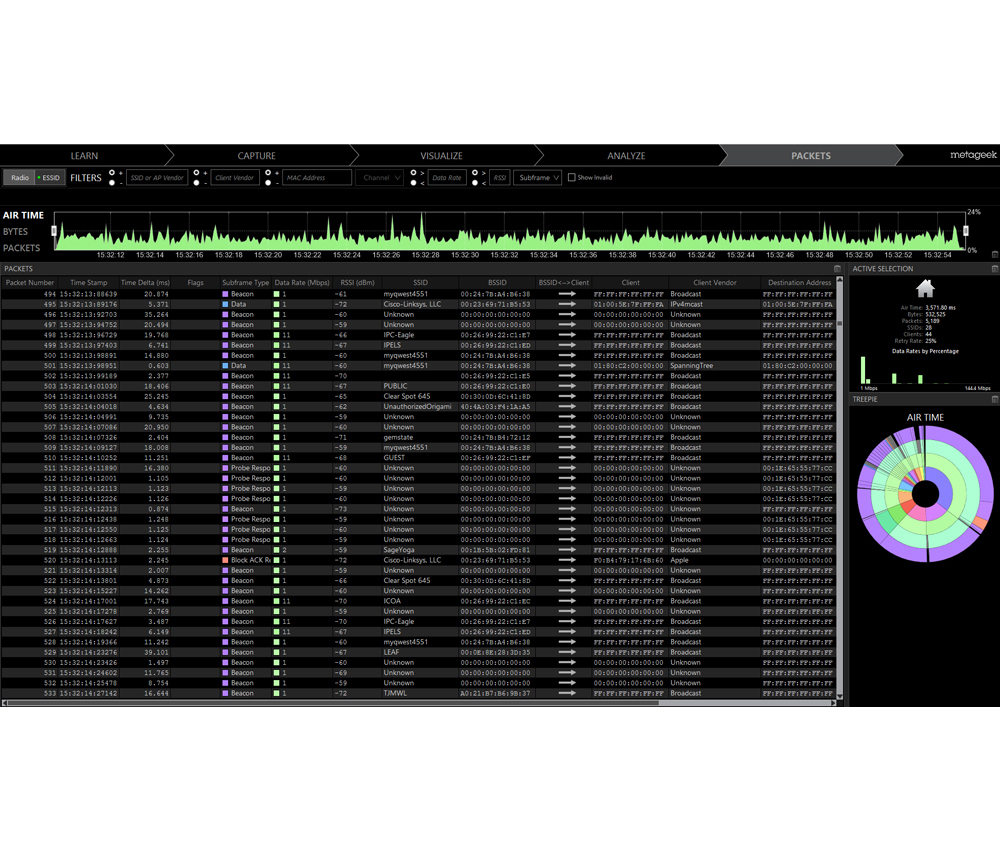The height and width of the screenshot is (850, 1000).
Task: Go to the VISUALIZE step tab
Action: point(441,156)
